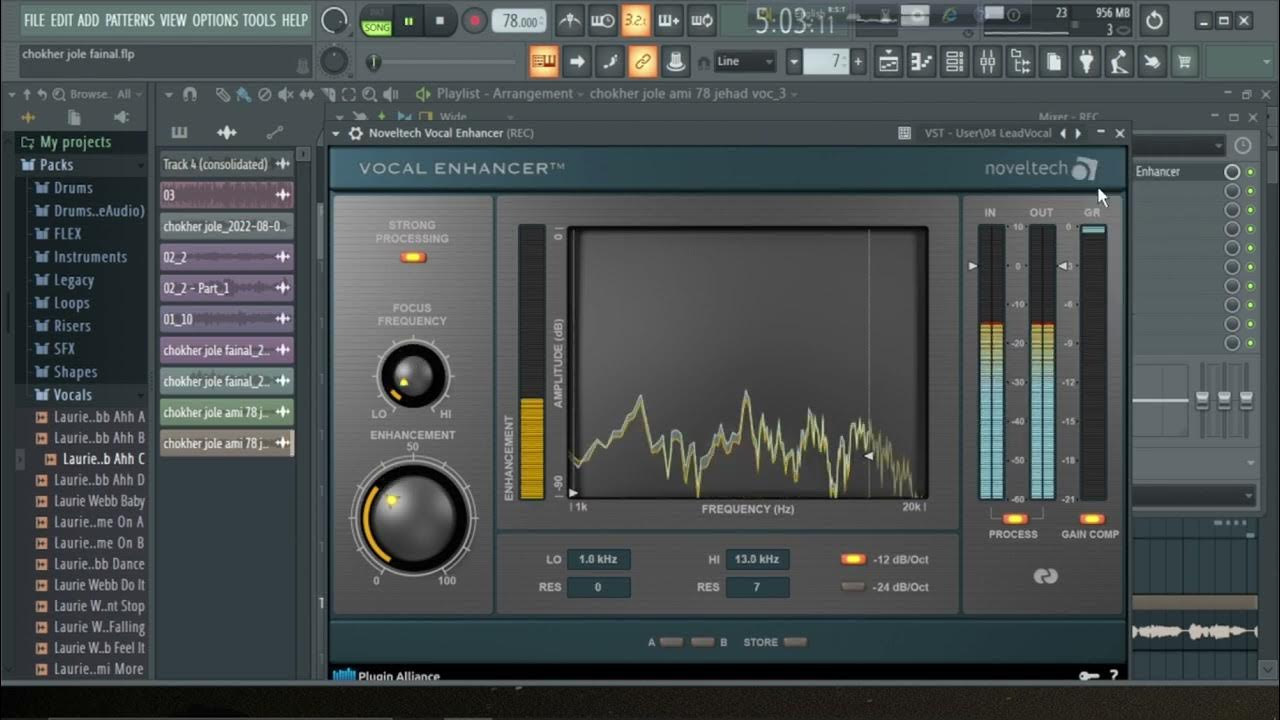Viewport: 1280px width, 720px height.
Task: Toggle loop recording icon
Action: tap(701, 20)
